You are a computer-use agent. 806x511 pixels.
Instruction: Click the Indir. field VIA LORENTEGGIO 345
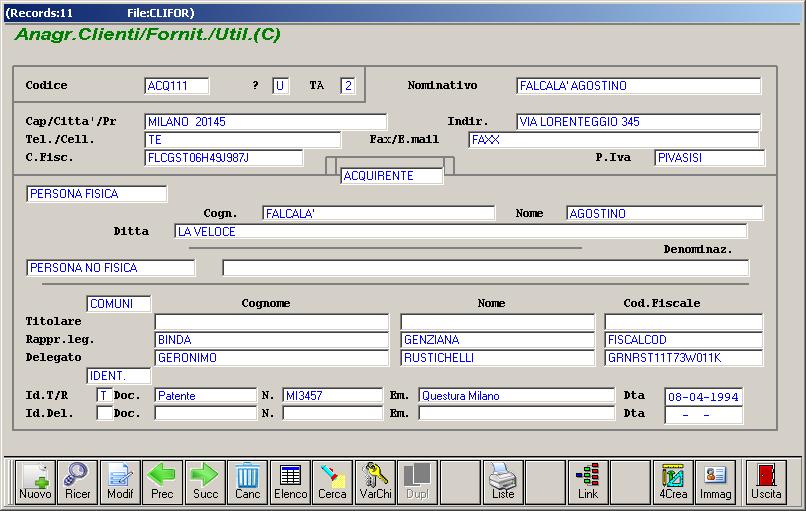click(638, 122)
